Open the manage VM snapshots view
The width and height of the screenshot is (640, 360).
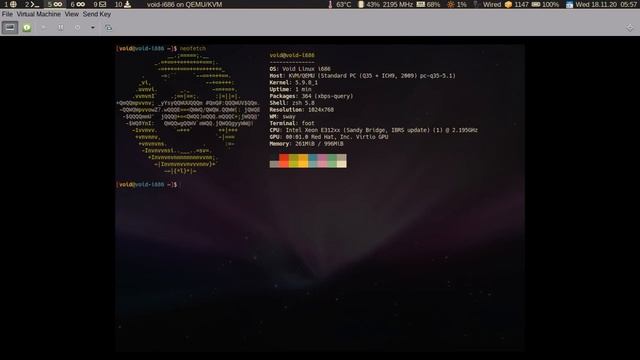pyautogui.click(x=108, y=28)
